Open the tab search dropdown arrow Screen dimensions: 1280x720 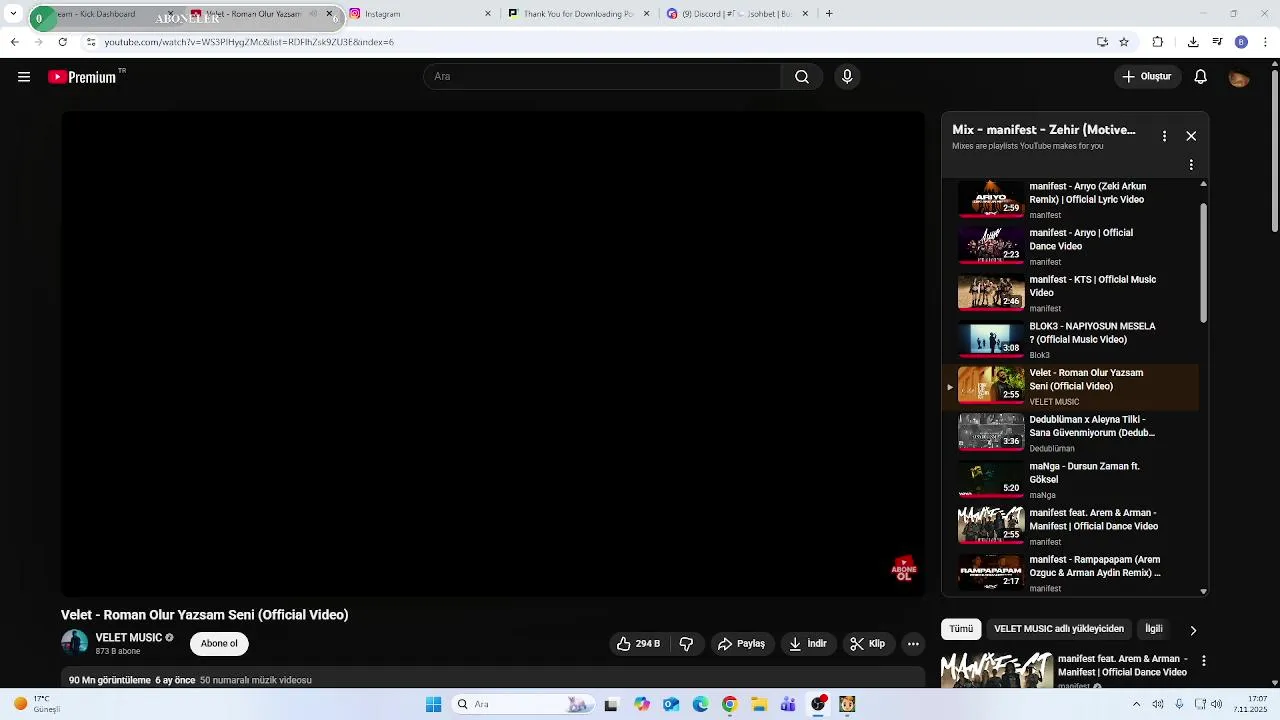(x=14, y=14)
